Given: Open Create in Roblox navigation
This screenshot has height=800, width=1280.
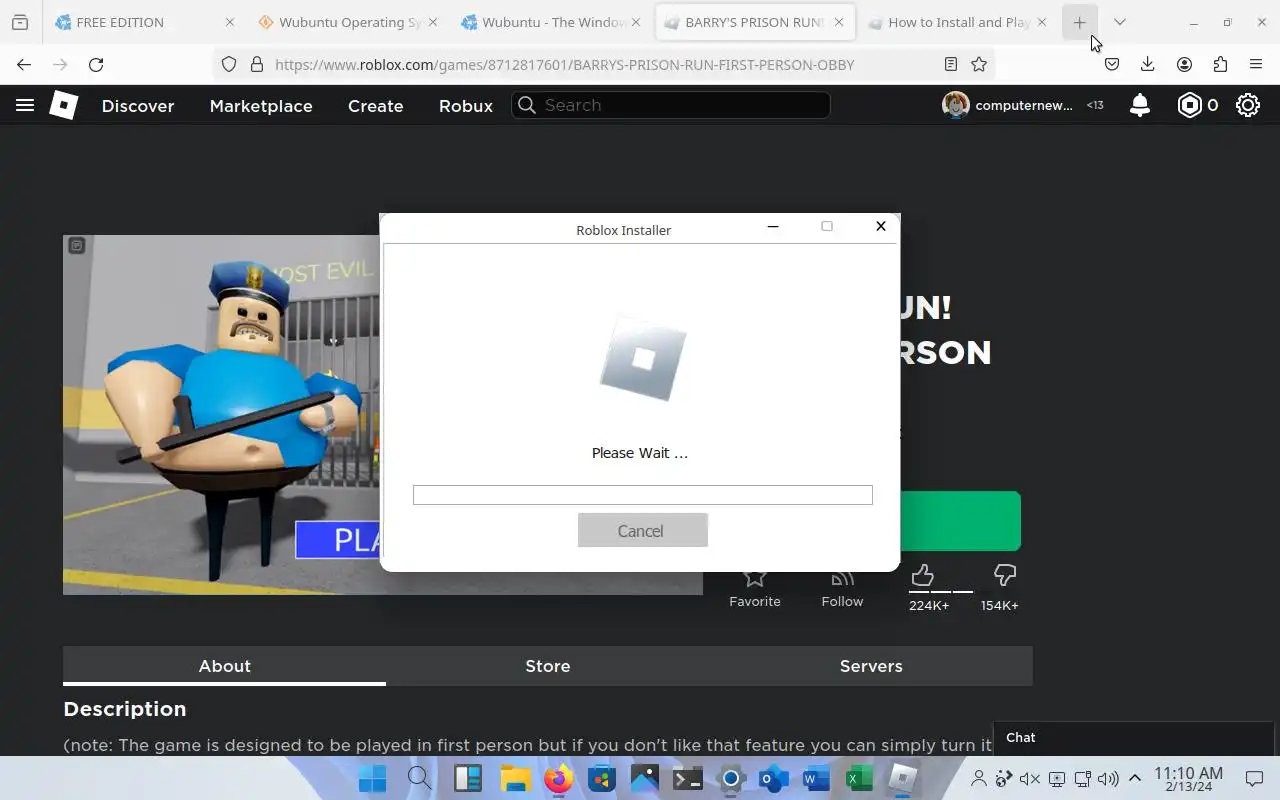Looking at the screenshot, I should coord(375,106).
